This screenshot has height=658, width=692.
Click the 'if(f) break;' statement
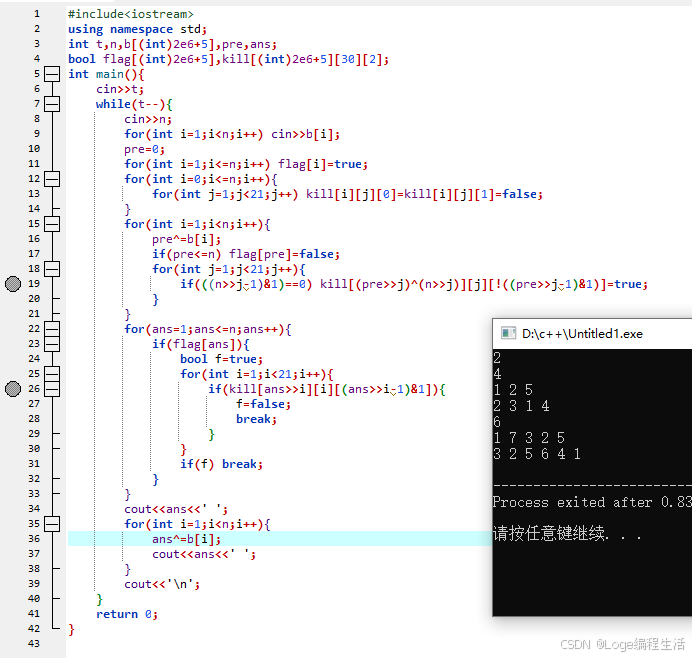click(221, 464)
